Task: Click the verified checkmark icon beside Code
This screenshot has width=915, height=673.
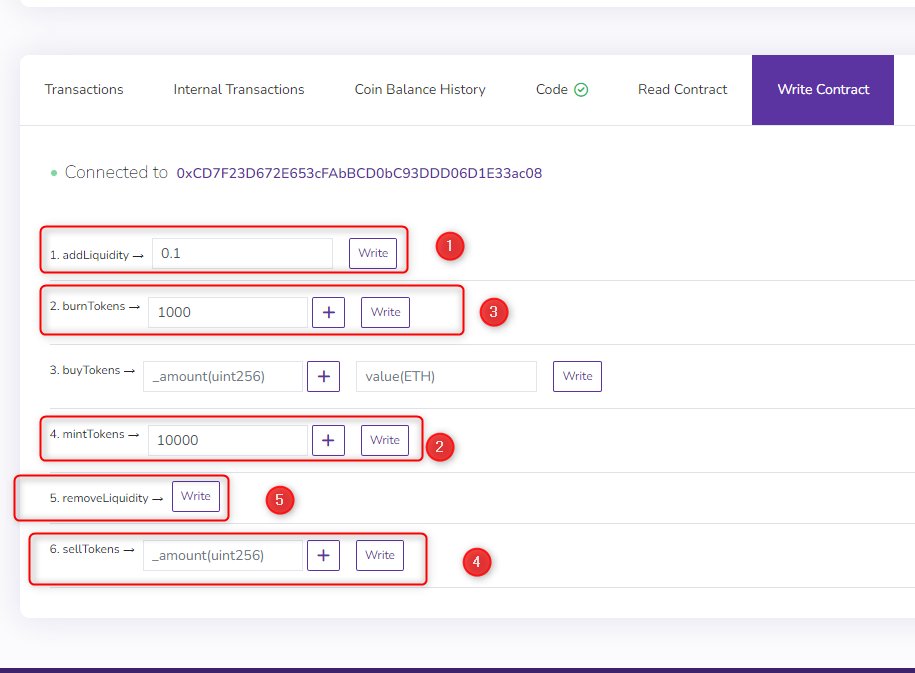Action: [x=581, y=90]
